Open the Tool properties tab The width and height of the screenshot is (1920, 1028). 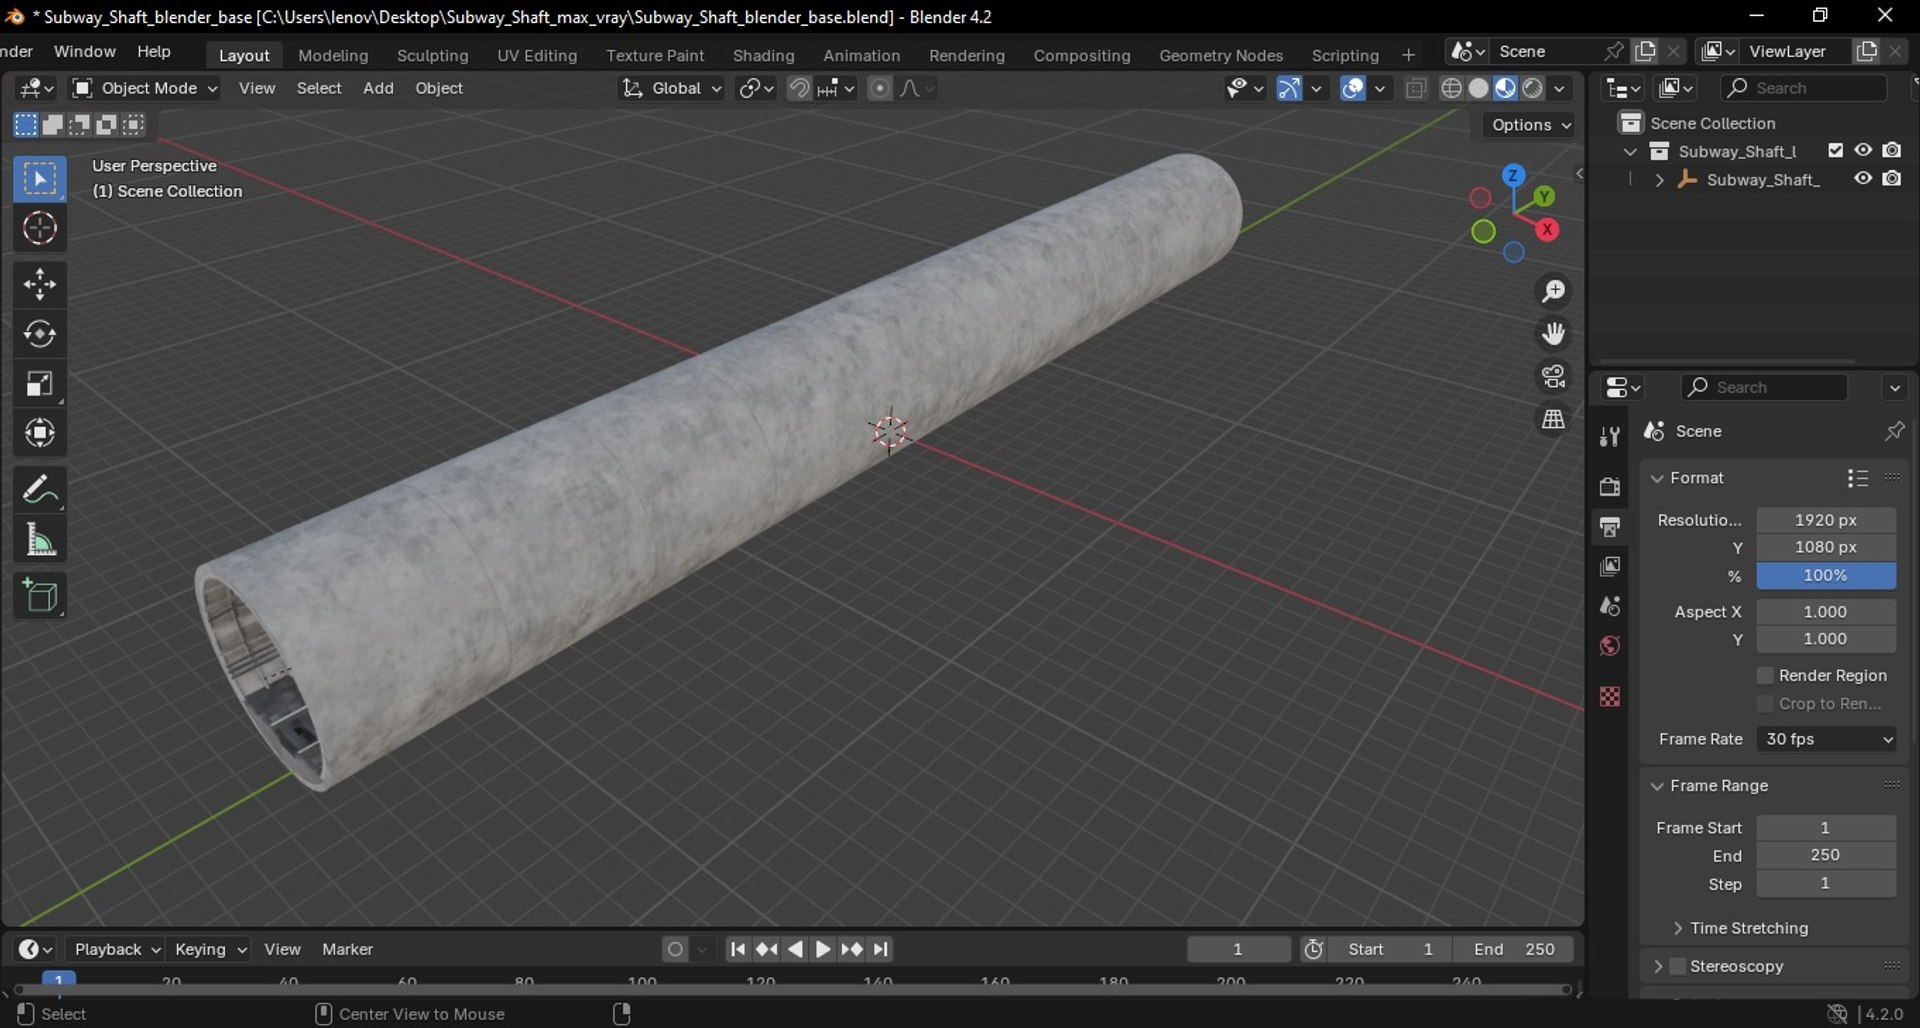click(1610, 436)
